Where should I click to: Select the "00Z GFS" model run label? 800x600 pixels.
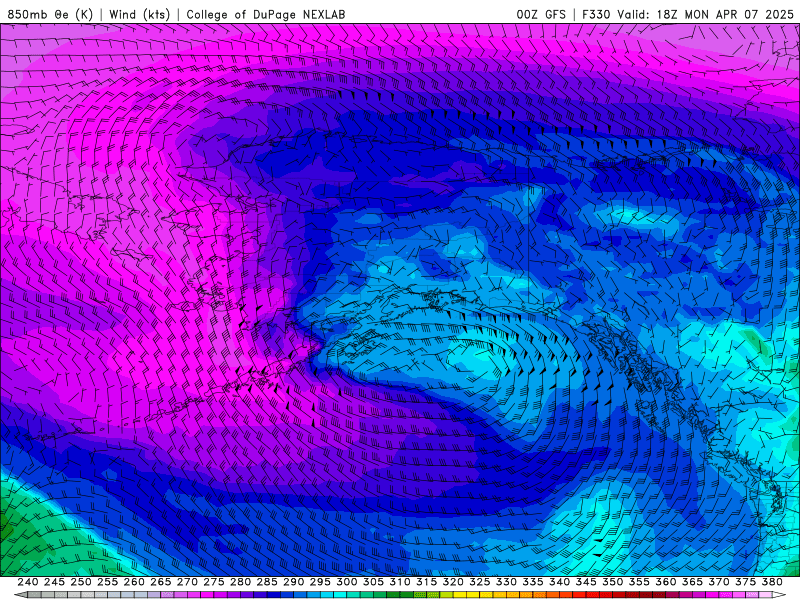541,14
